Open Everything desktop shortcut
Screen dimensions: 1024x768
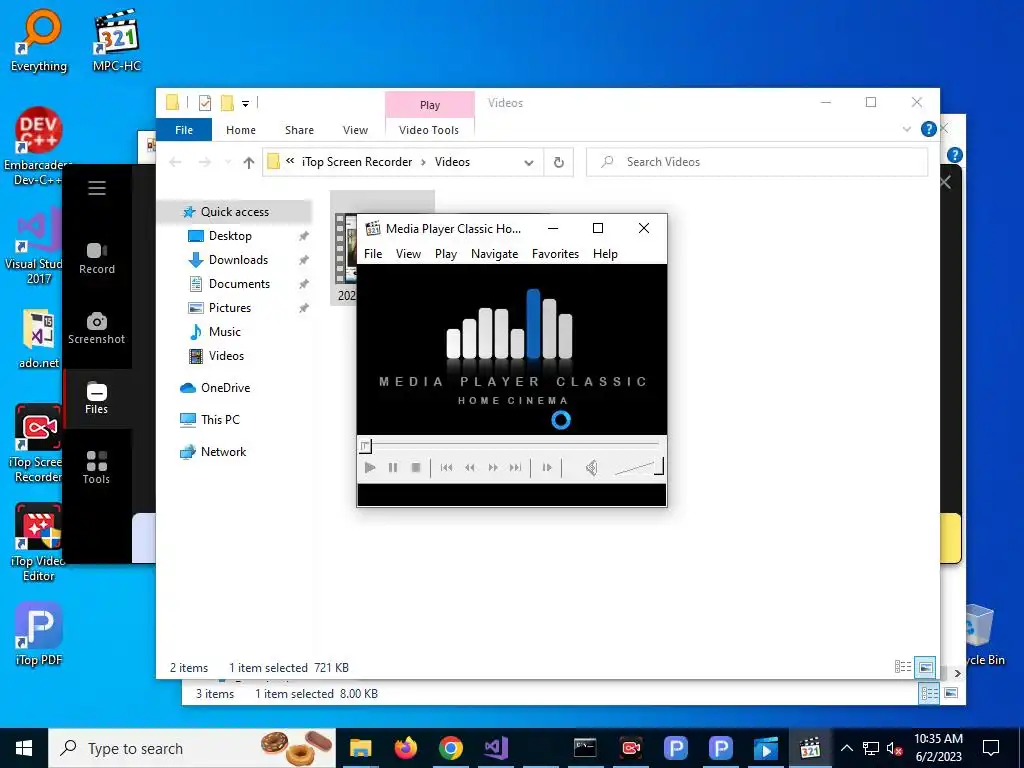[39, 40]
